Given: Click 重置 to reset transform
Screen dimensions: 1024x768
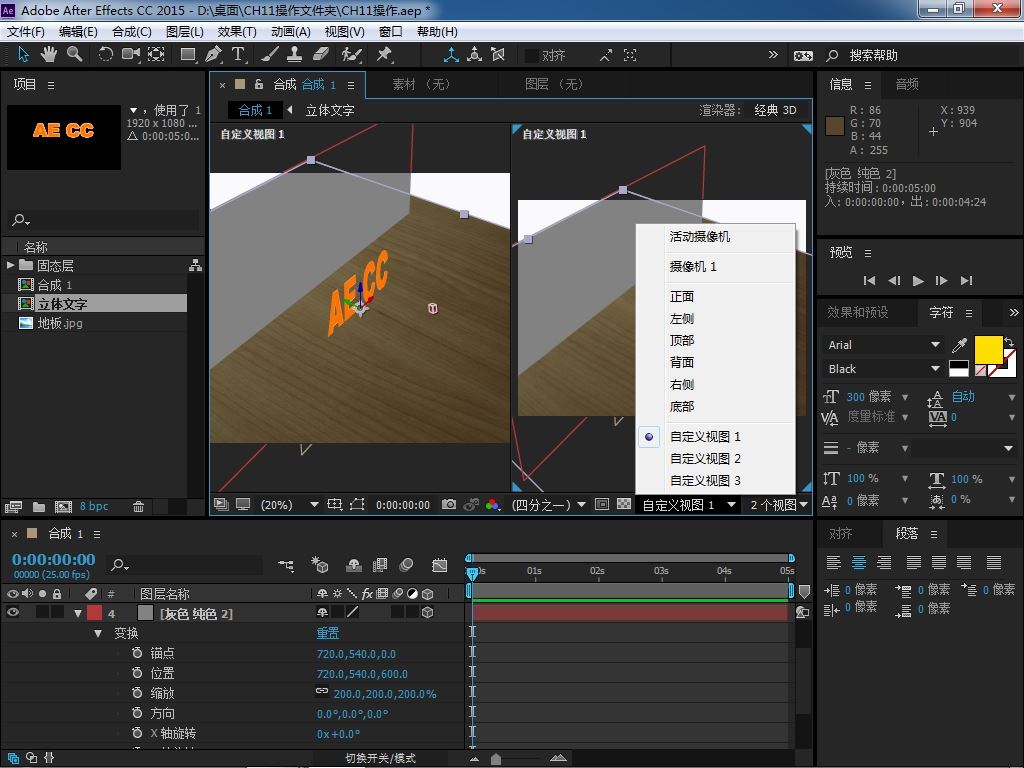Looking at the screenshot, I should tap(328, 633).
